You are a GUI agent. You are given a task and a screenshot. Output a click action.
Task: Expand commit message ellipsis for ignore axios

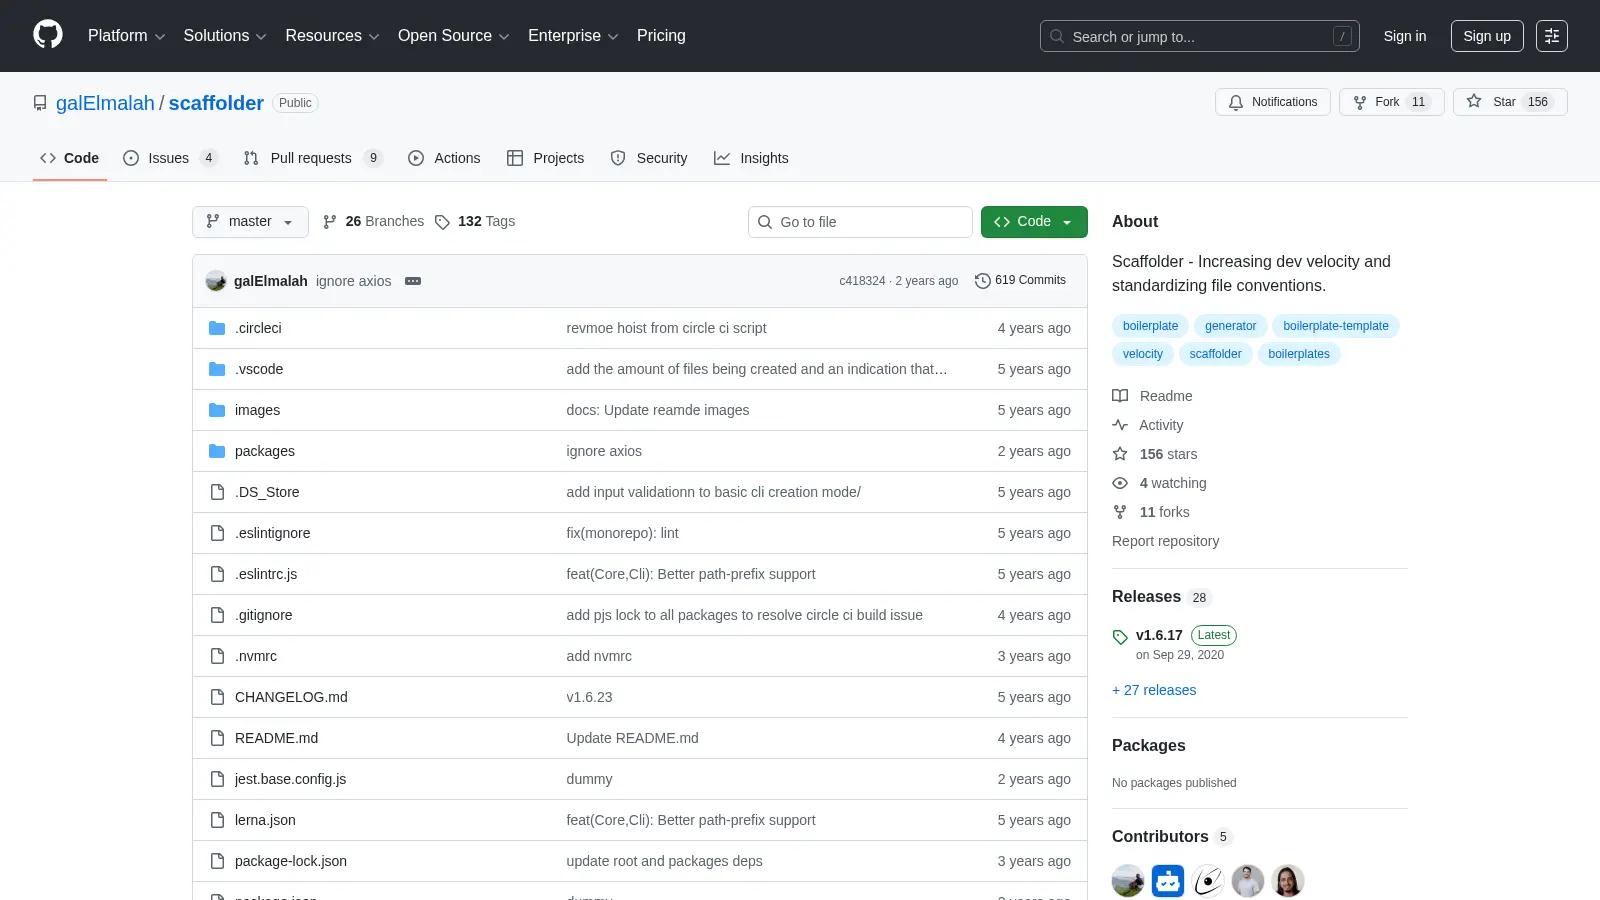pyautogui.click(x=413, y=281)
